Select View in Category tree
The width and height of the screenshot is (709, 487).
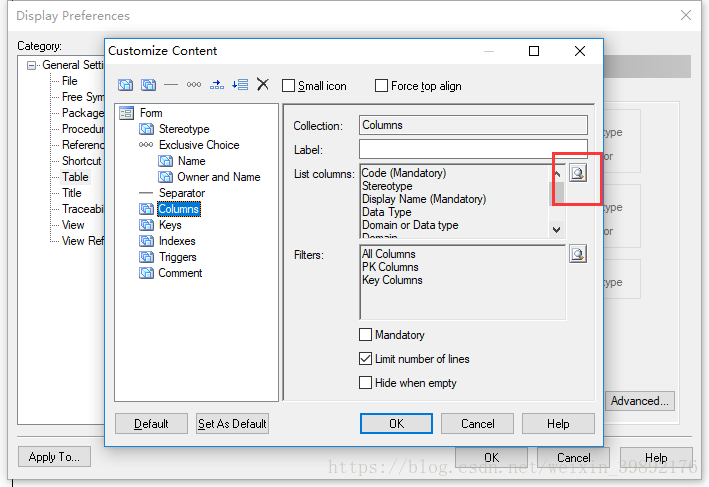tap(73, 225)
